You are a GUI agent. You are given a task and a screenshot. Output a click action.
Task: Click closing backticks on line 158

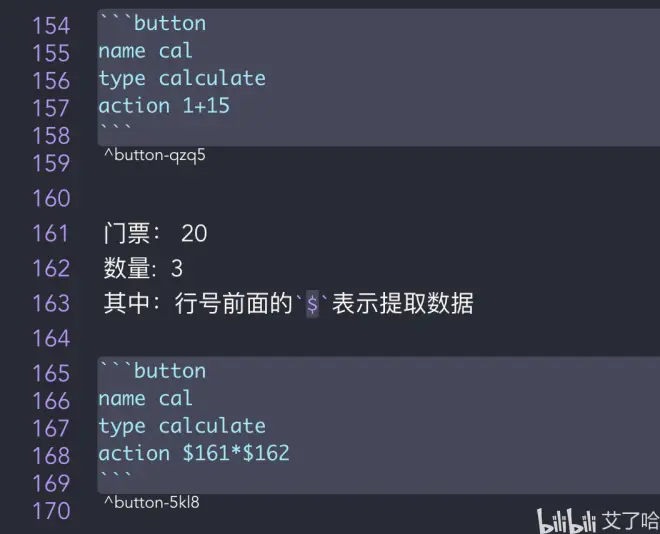[x=116, y=128]
